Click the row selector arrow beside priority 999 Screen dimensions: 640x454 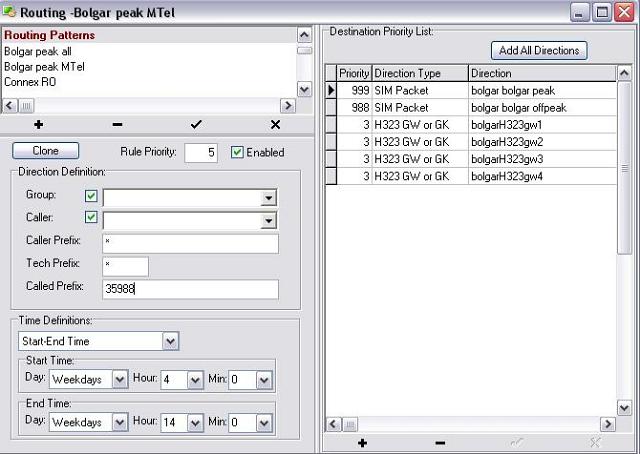pos(331,90)
